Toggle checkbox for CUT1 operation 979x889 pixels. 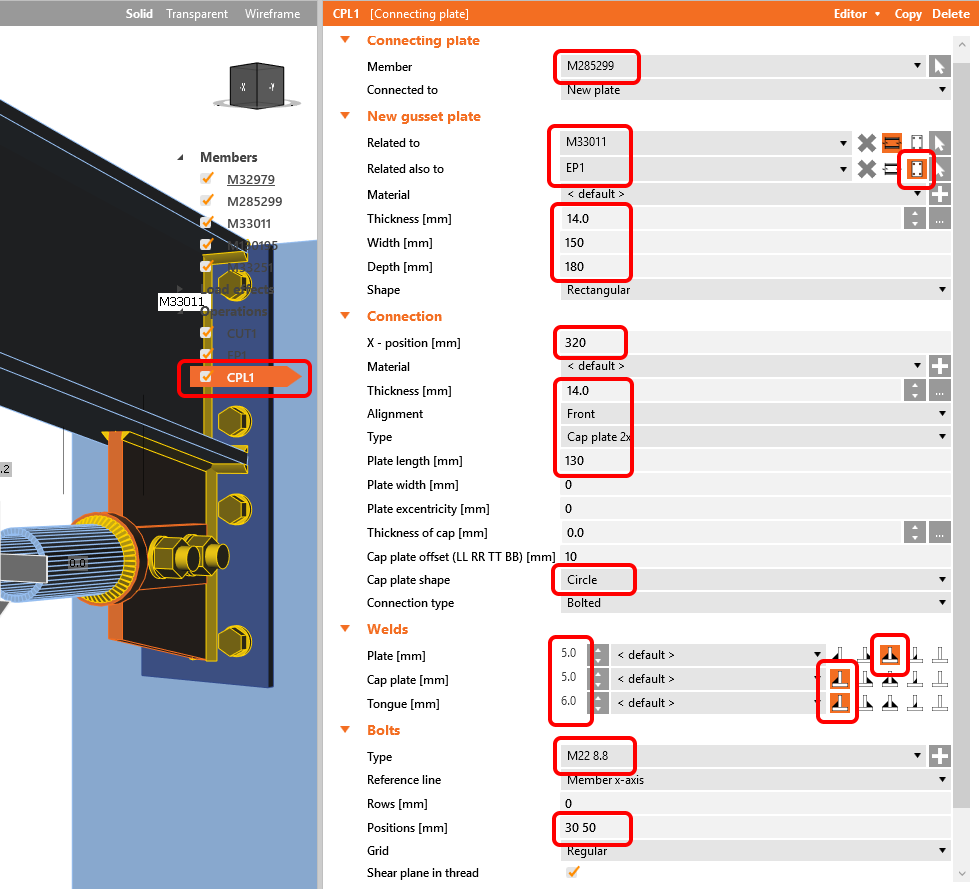coord(205,333)
